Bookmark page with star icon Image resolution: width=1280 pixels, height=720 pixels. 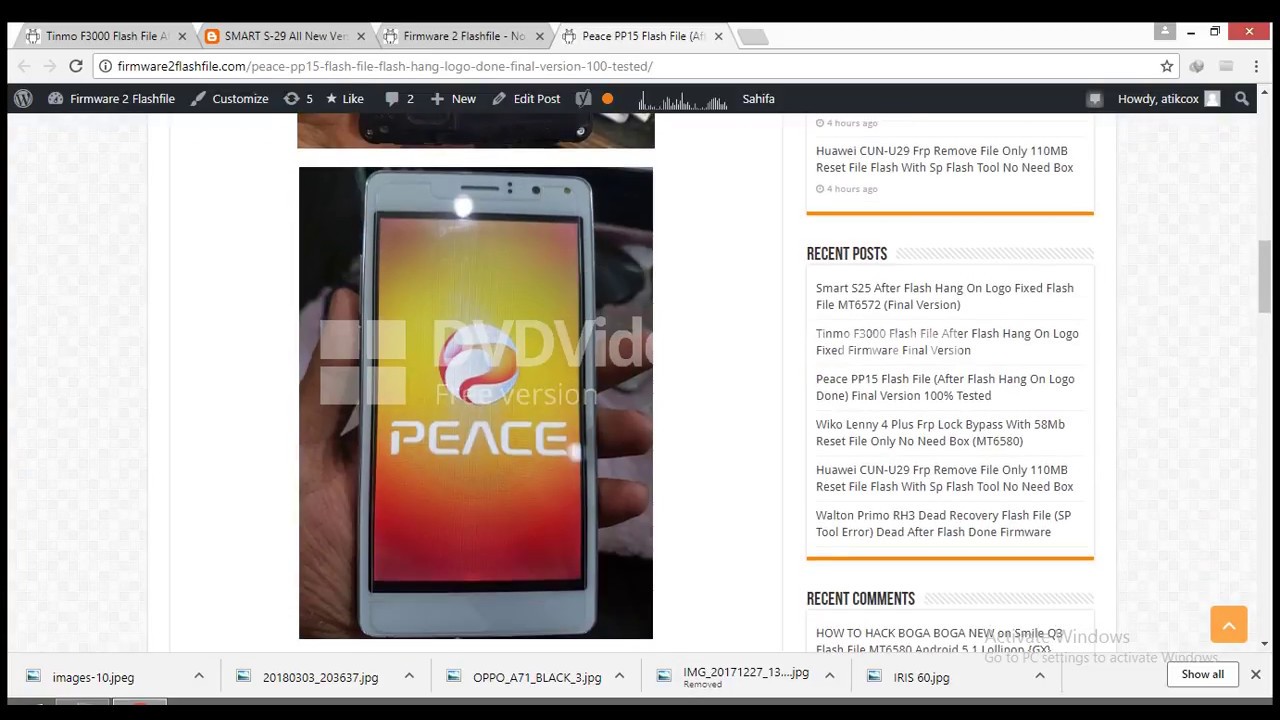tap(1166, 66)
